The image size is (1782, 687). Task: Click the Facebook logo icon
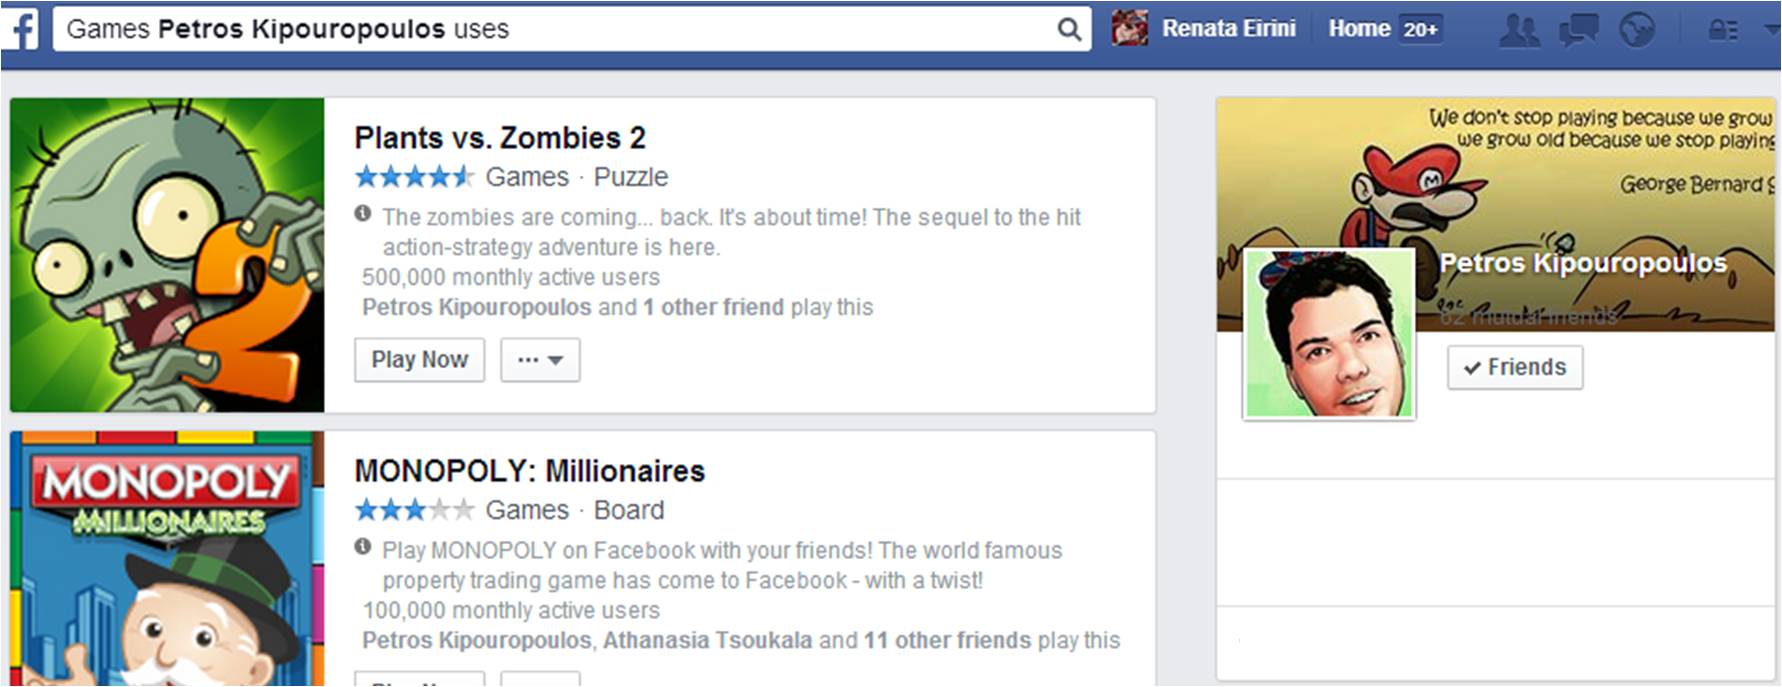20,29
